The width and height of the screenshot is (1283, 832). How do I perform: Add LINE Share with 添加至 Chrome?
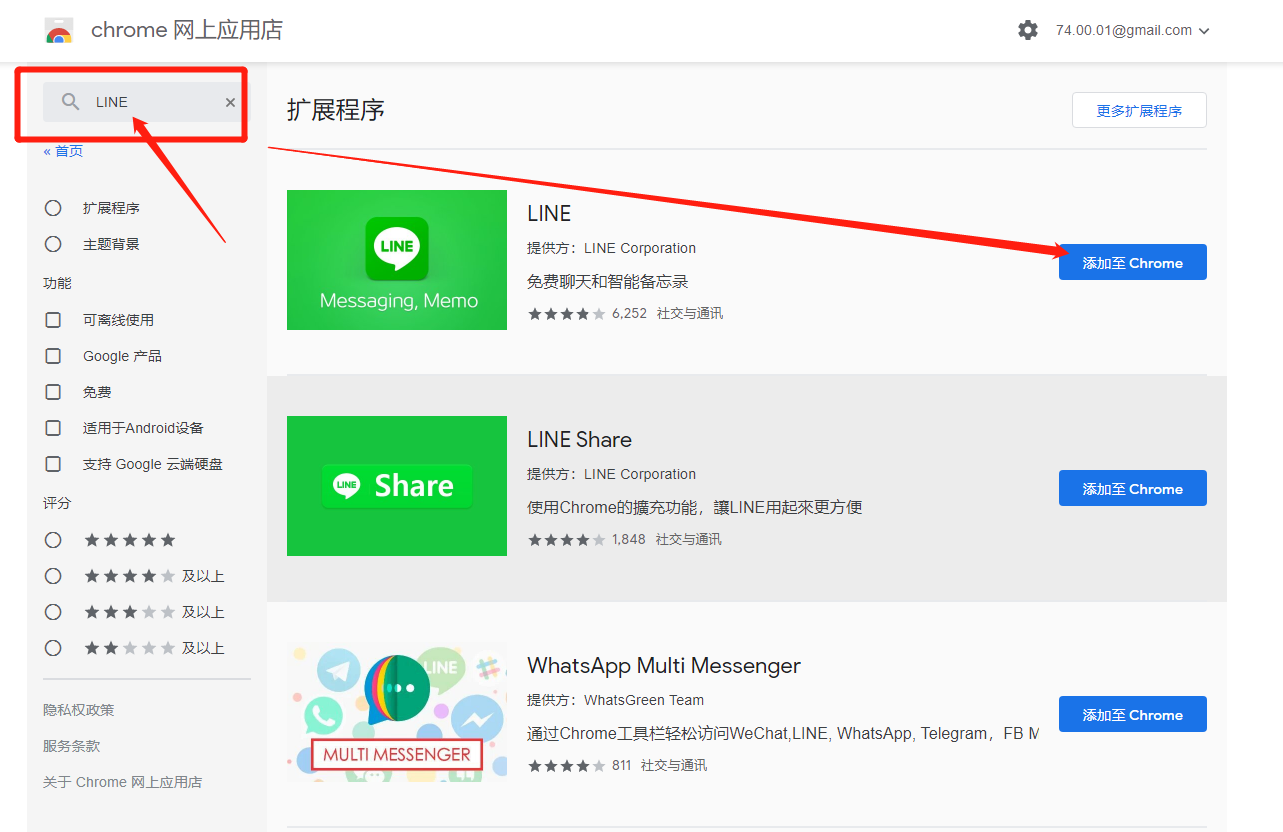[1133, 488]
